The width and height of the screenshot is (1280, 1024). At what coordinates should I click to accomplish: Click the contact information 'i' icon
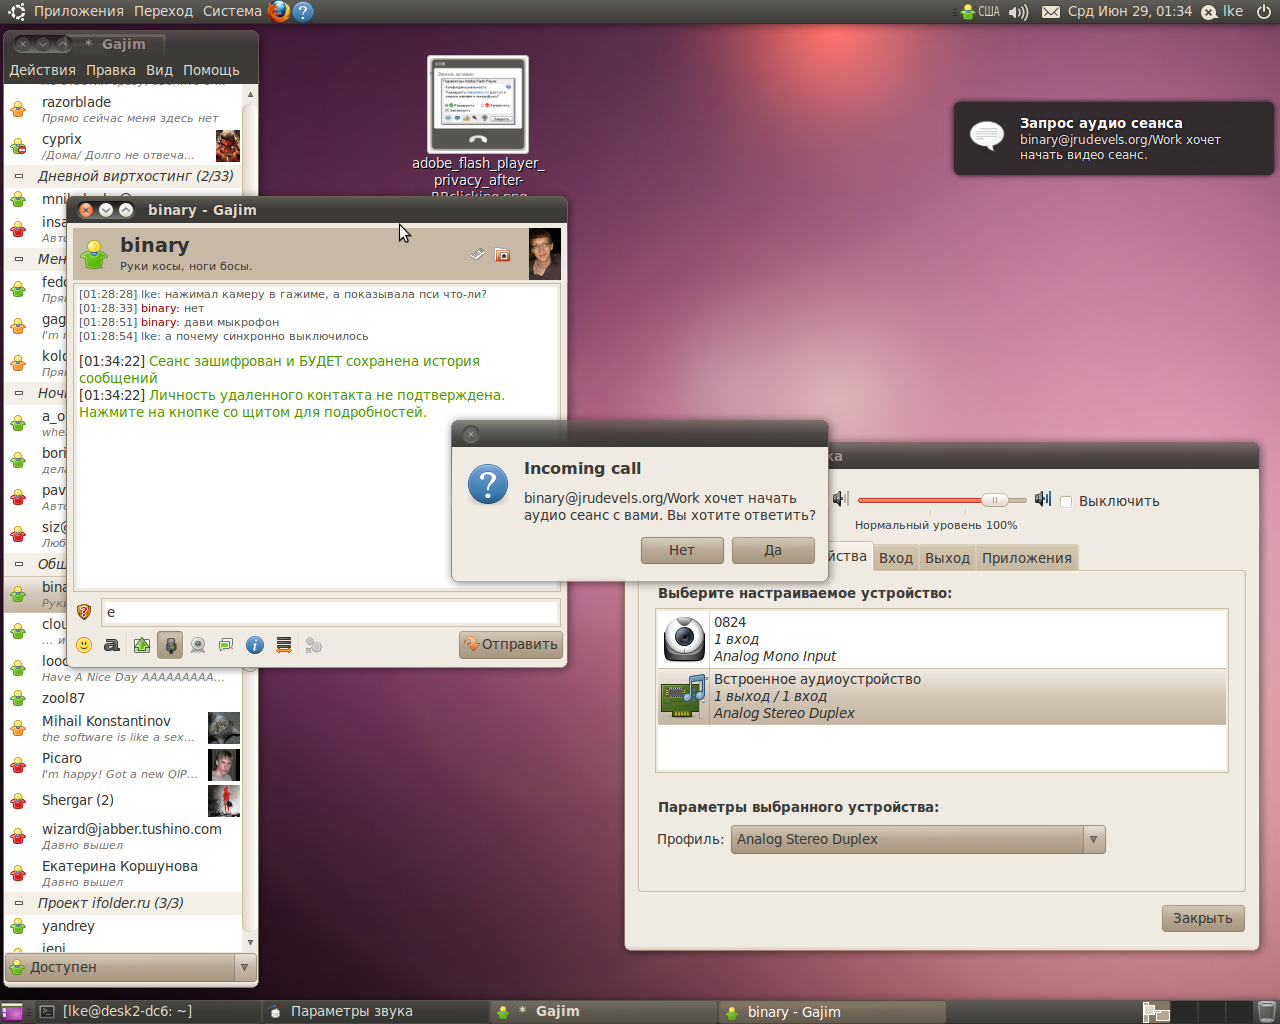[x=255, y=645]
